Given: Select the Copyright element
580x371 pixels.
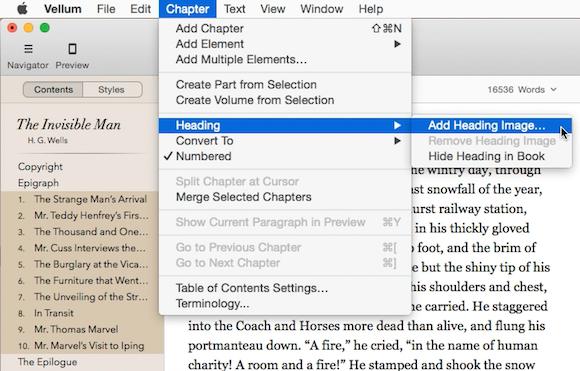Looking at the screenshot, I should click(x=40, y=167).
